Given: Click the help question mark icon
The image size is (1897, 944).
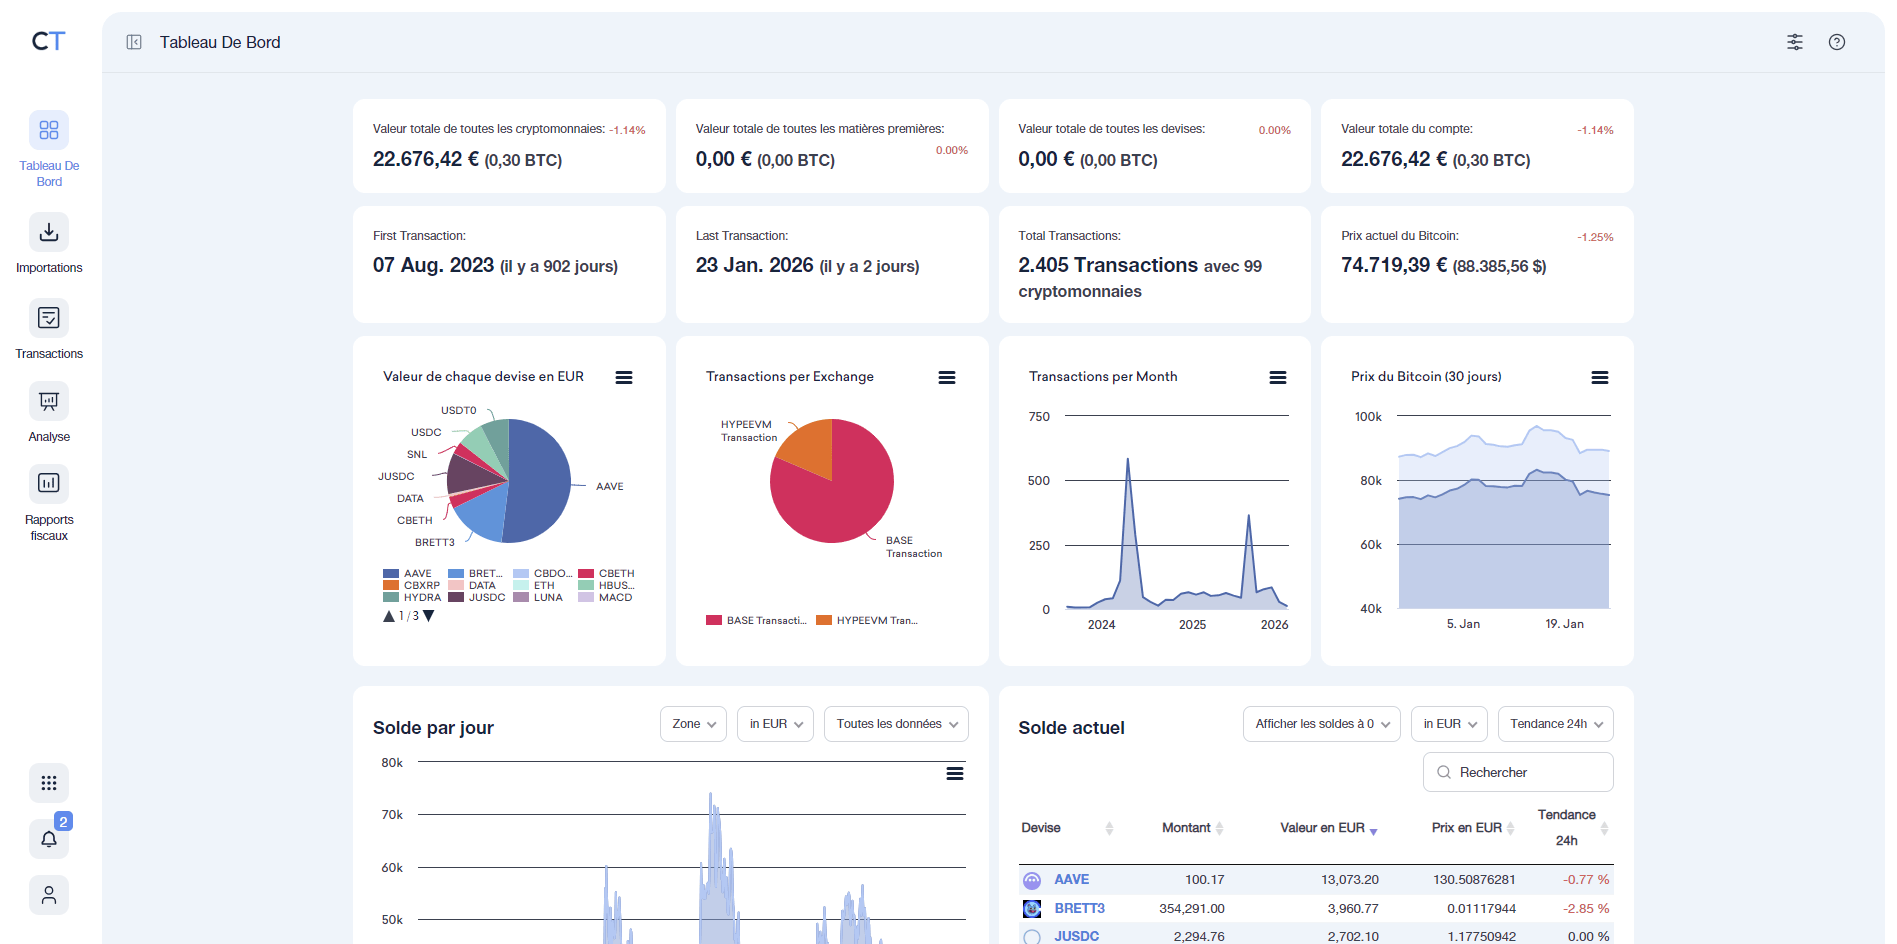Looking at the screenshot, I should pyautogui.click(x=1836, y=42).
